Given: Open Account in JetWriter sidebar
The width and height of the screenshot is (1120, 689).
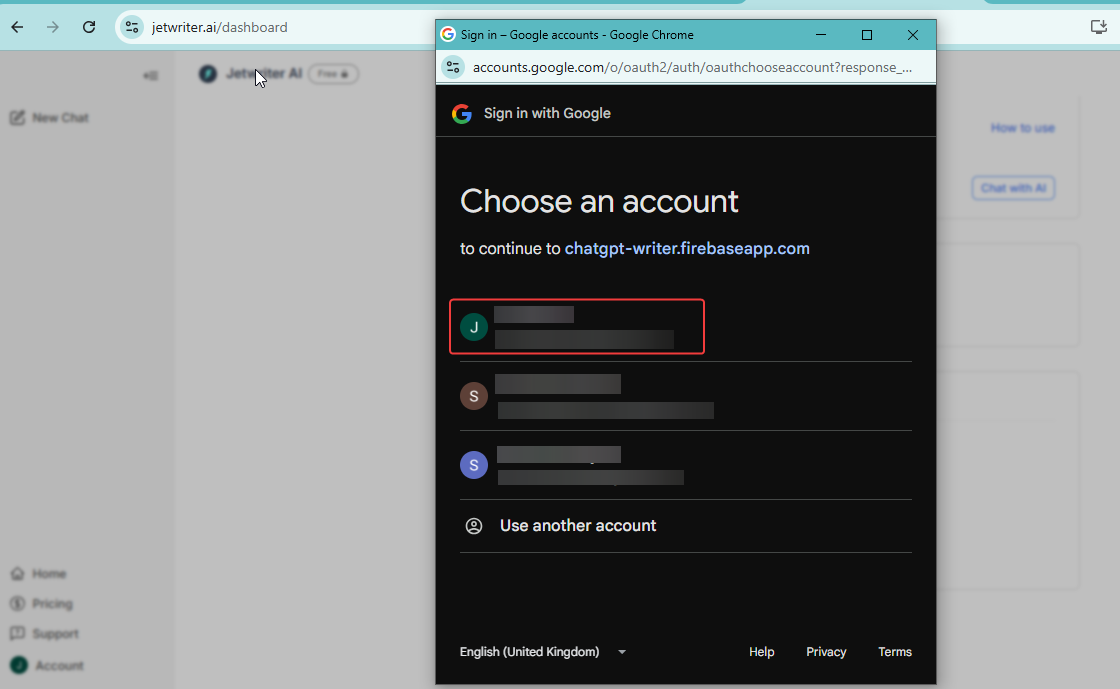Looking at the screenshot, I should click(47, 665).
